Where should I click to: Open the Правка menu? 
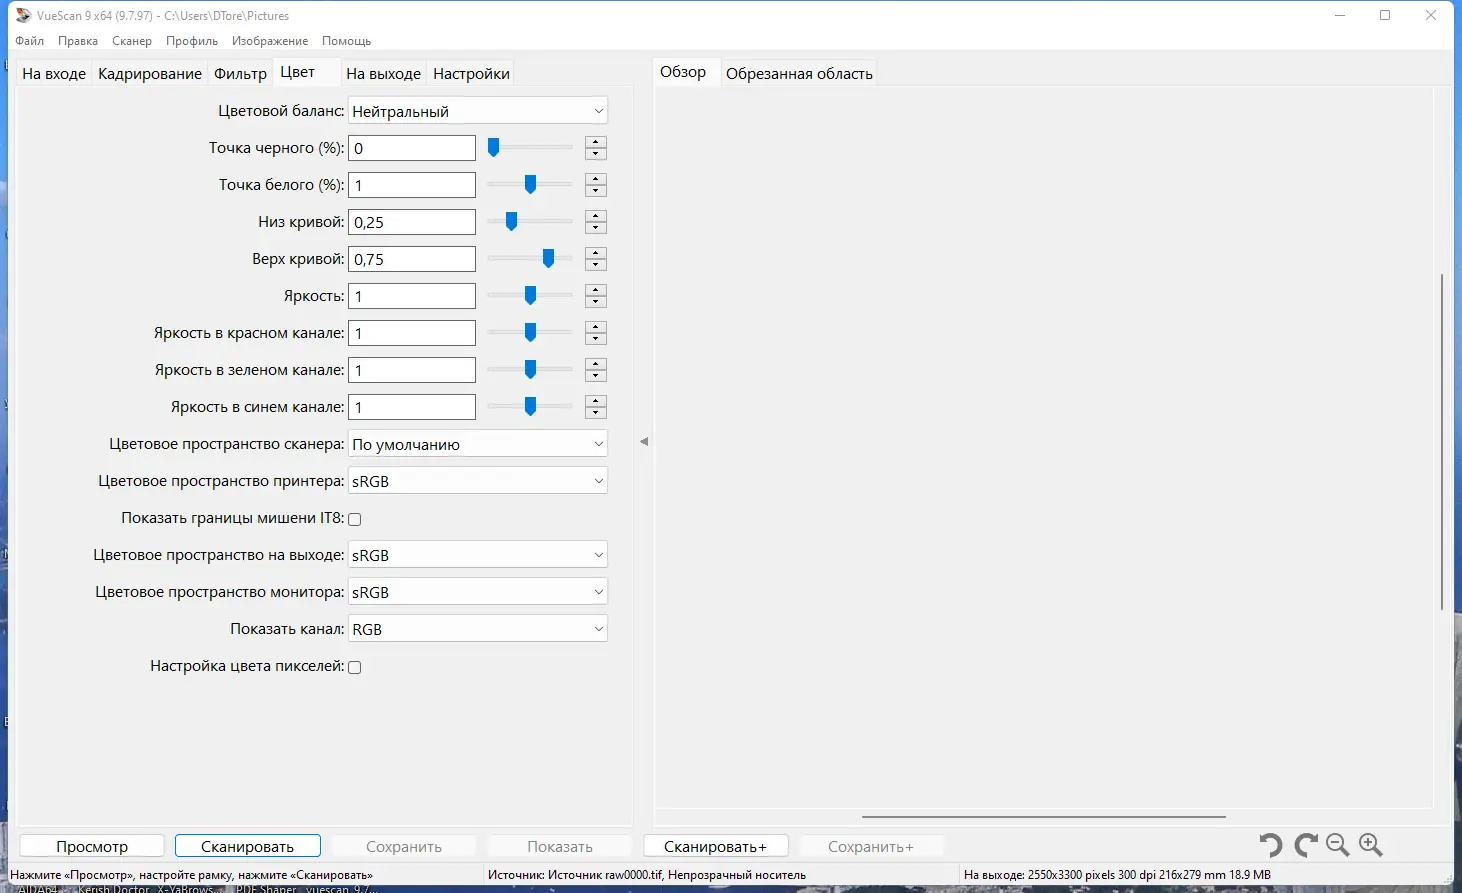[x=78, y=41]
